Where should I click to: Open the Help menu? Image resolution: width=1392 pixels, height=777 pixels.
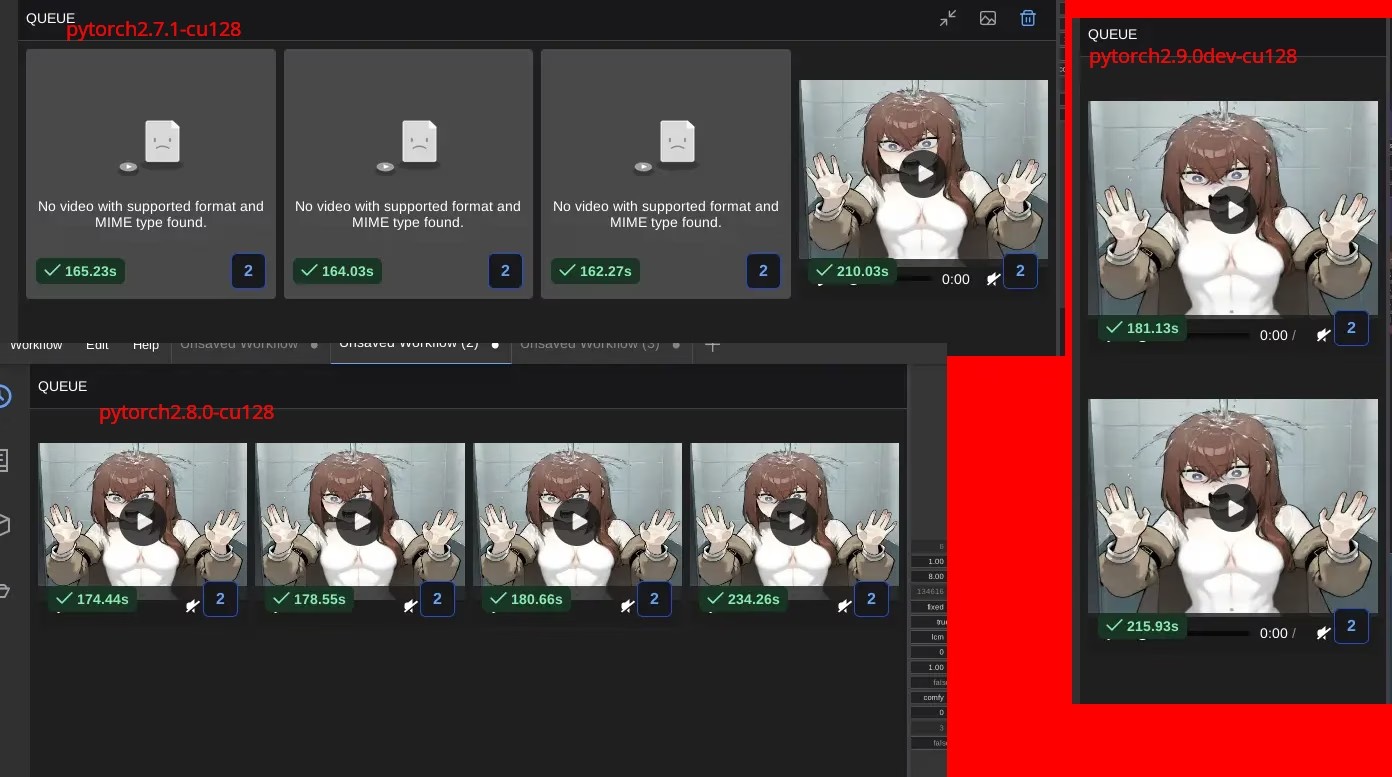(146, 345)
